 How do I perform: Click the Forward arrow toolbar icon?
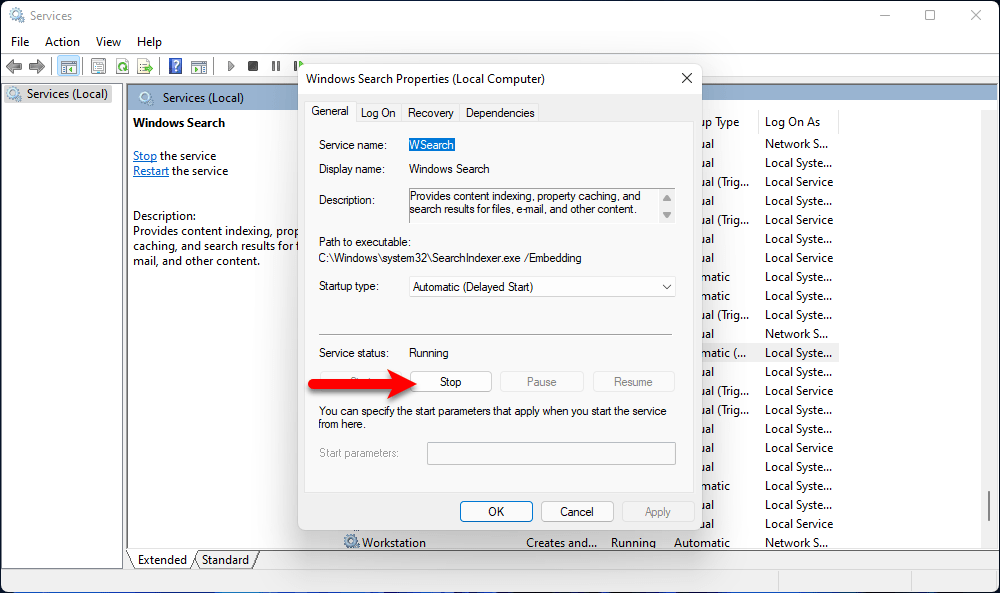coord(37,66)
